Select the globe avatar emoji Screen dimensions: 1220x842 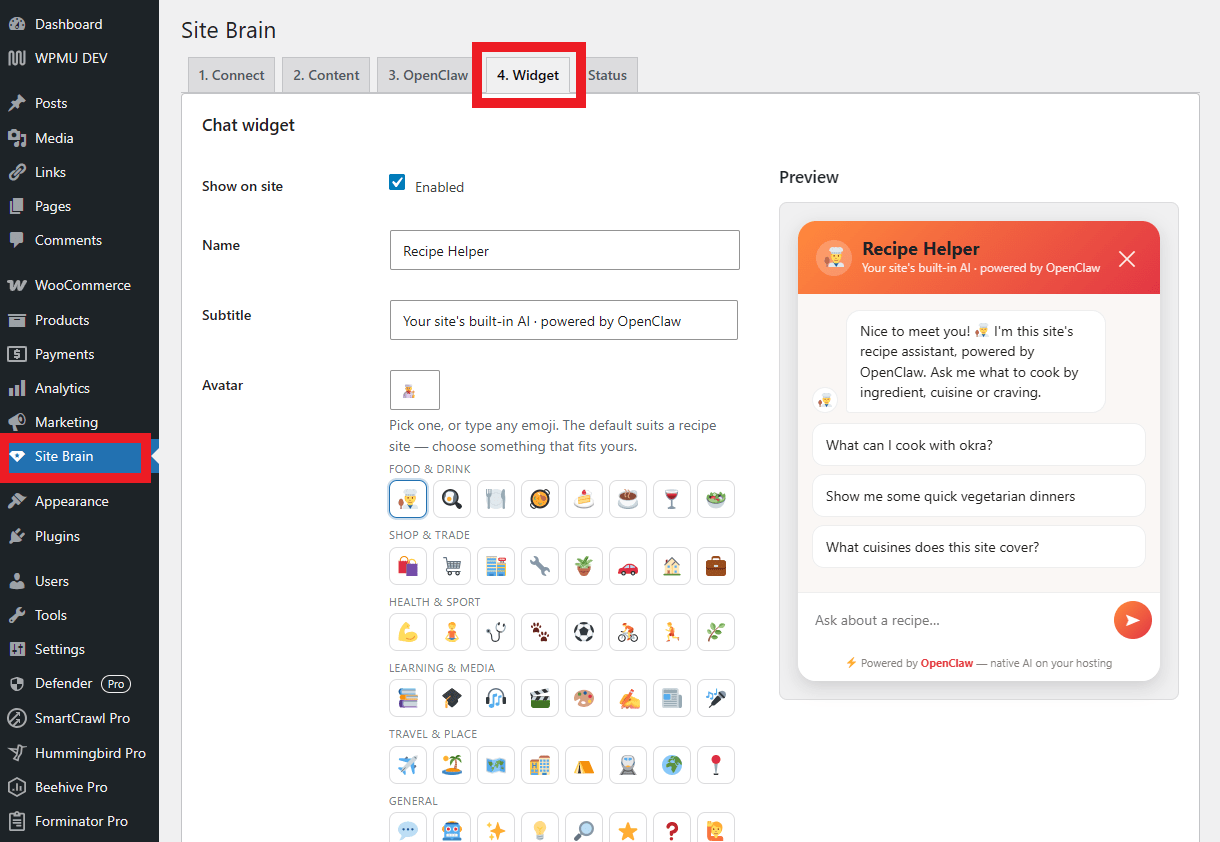672,765
